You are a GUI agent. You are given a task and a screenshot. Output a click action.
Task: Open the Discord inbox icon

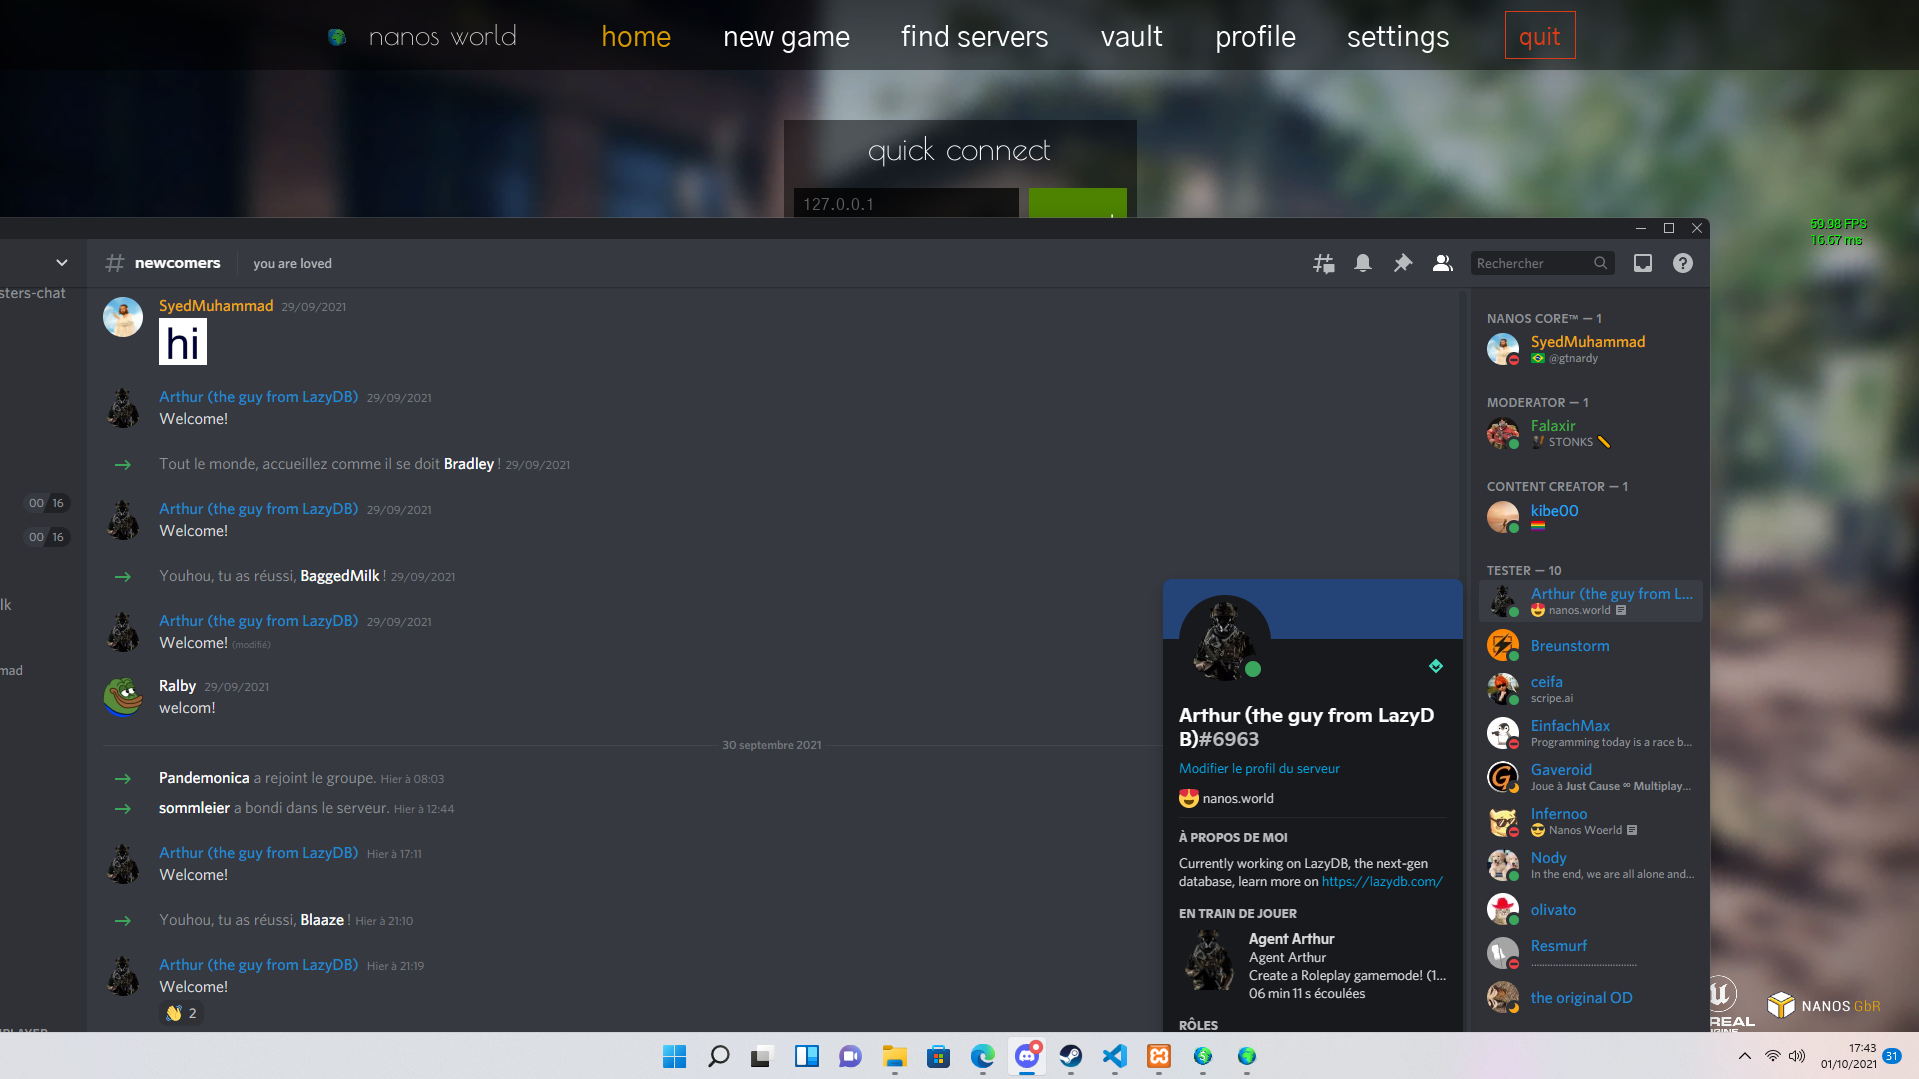click(1641, 263)
